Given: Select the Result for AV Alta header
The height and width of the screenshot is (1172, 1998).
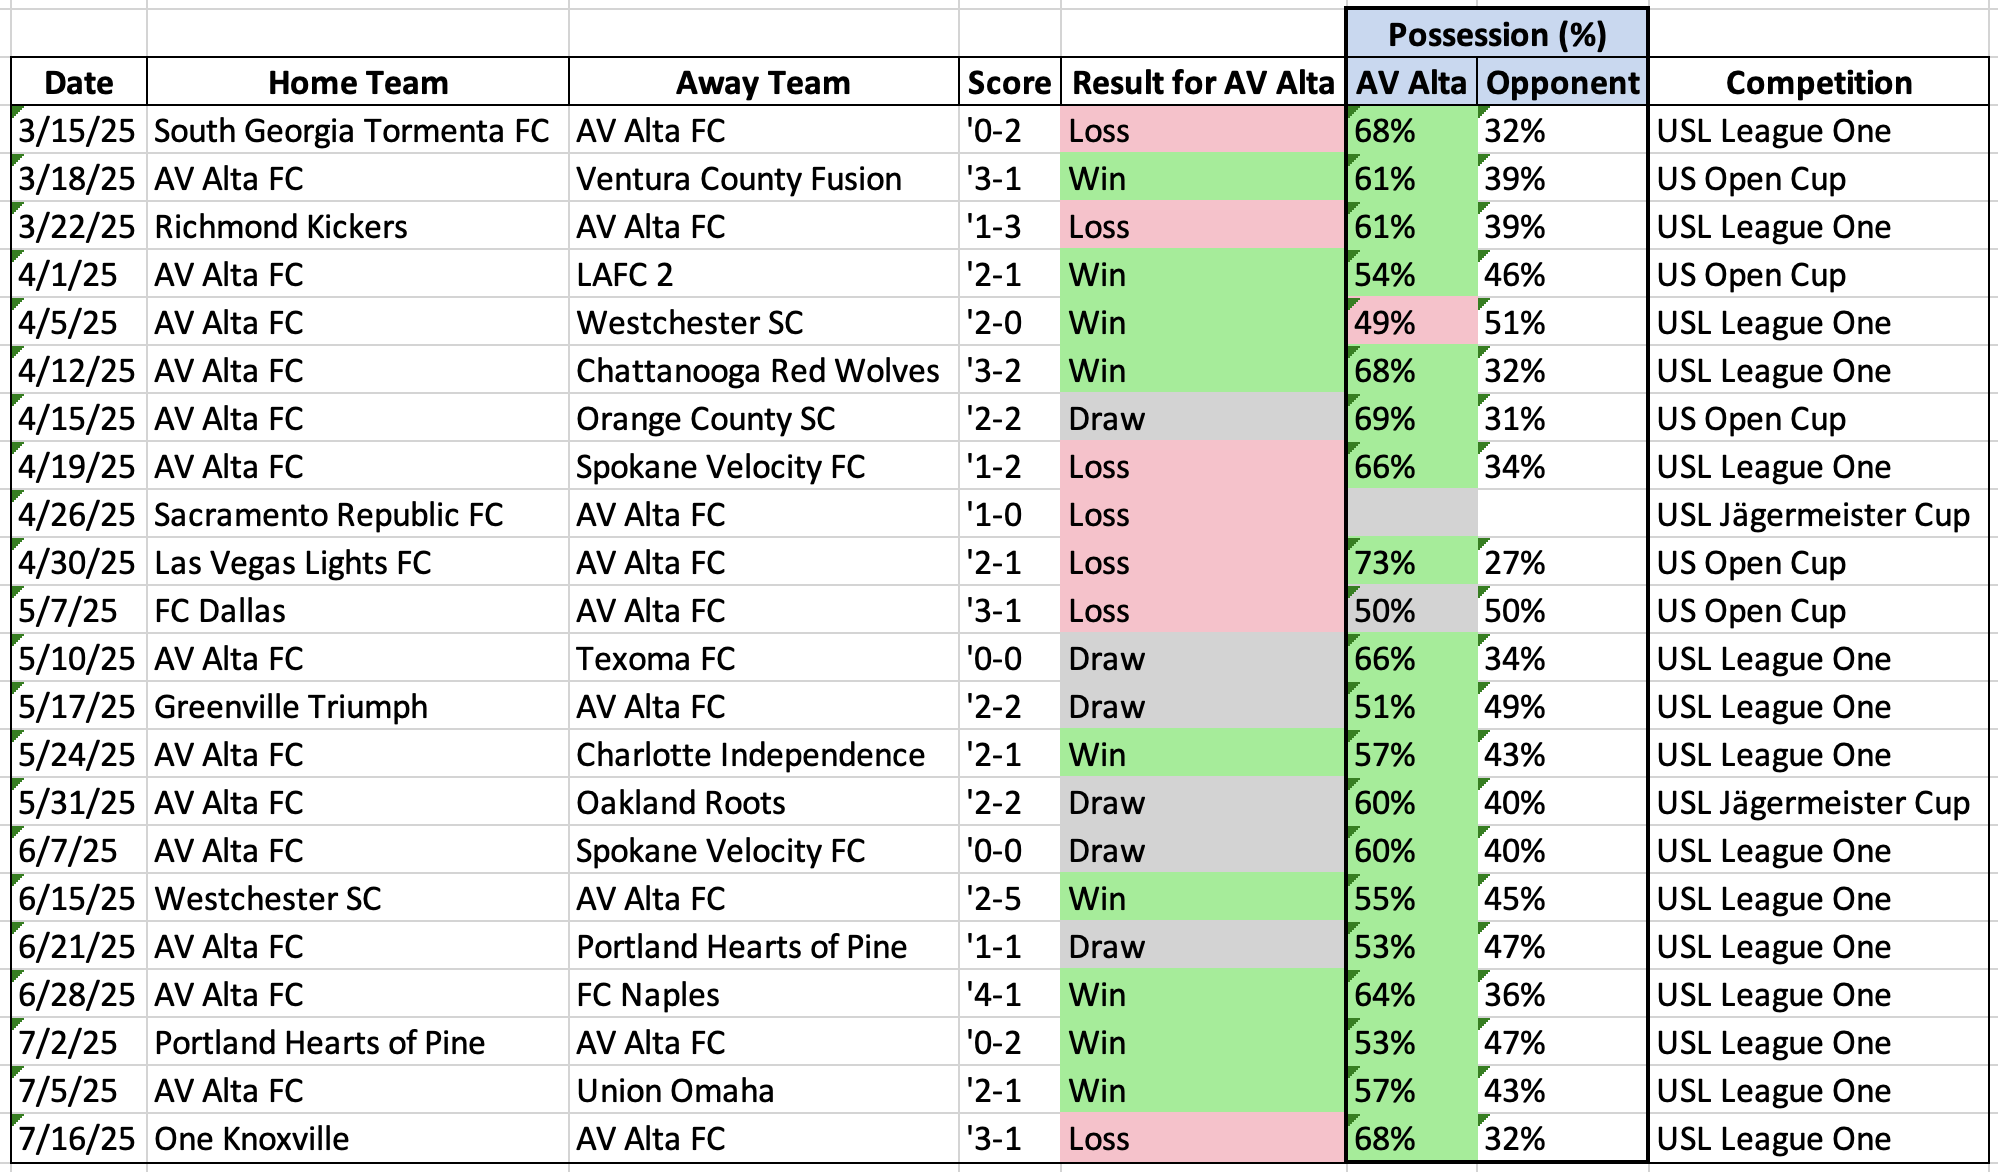Looking at the screenshot, I should 1202,83.
